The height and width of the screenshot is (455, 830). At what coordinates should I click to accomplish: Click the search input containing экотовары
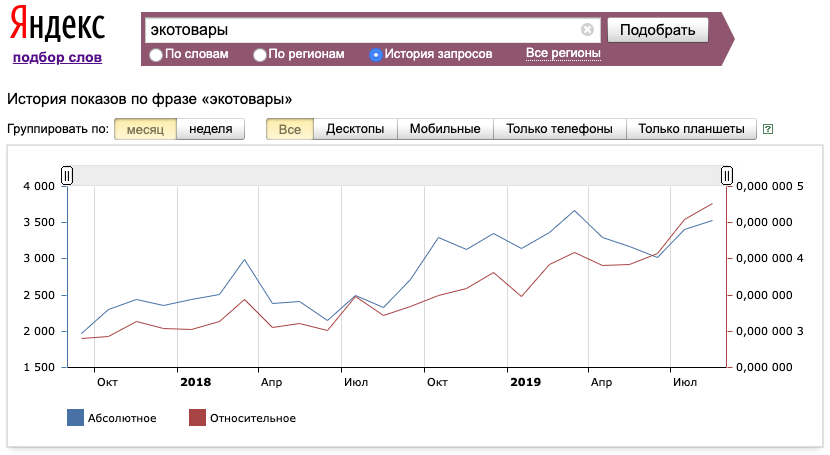coord(373,30)
